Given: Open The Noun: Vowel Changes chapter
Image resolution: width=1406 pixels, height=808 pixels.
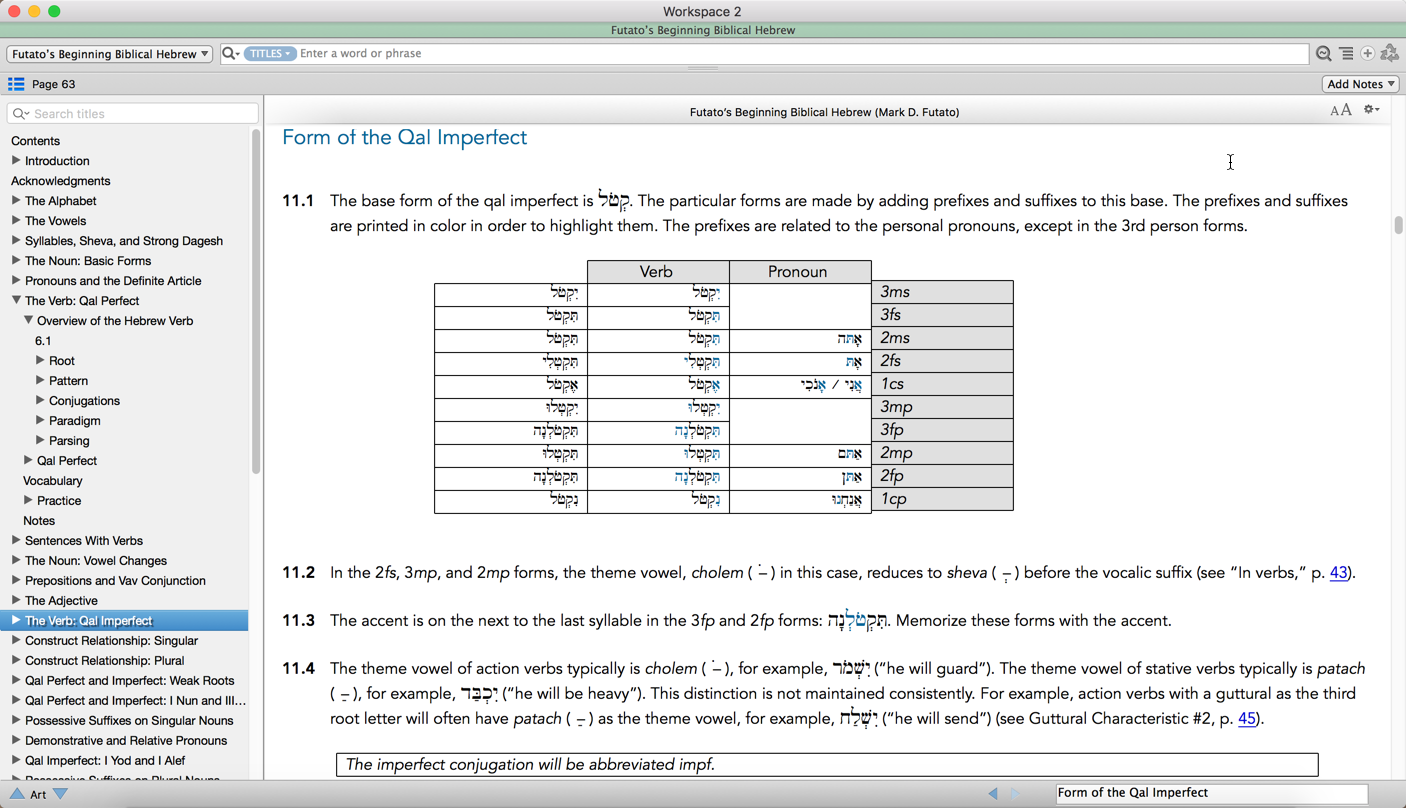Looking at the screenshot, I should (96, 561).
